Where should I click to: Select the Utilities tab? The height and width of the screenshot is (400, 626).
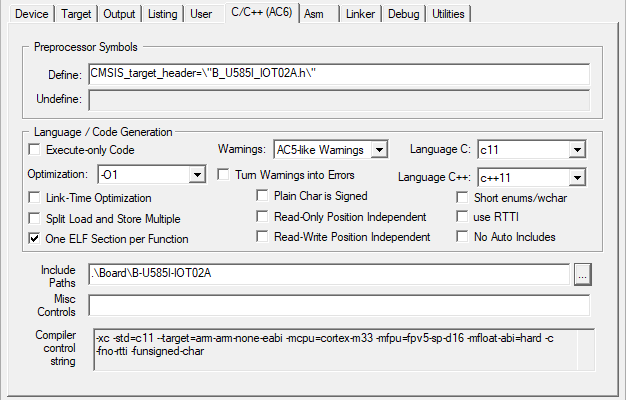[448, 14]
